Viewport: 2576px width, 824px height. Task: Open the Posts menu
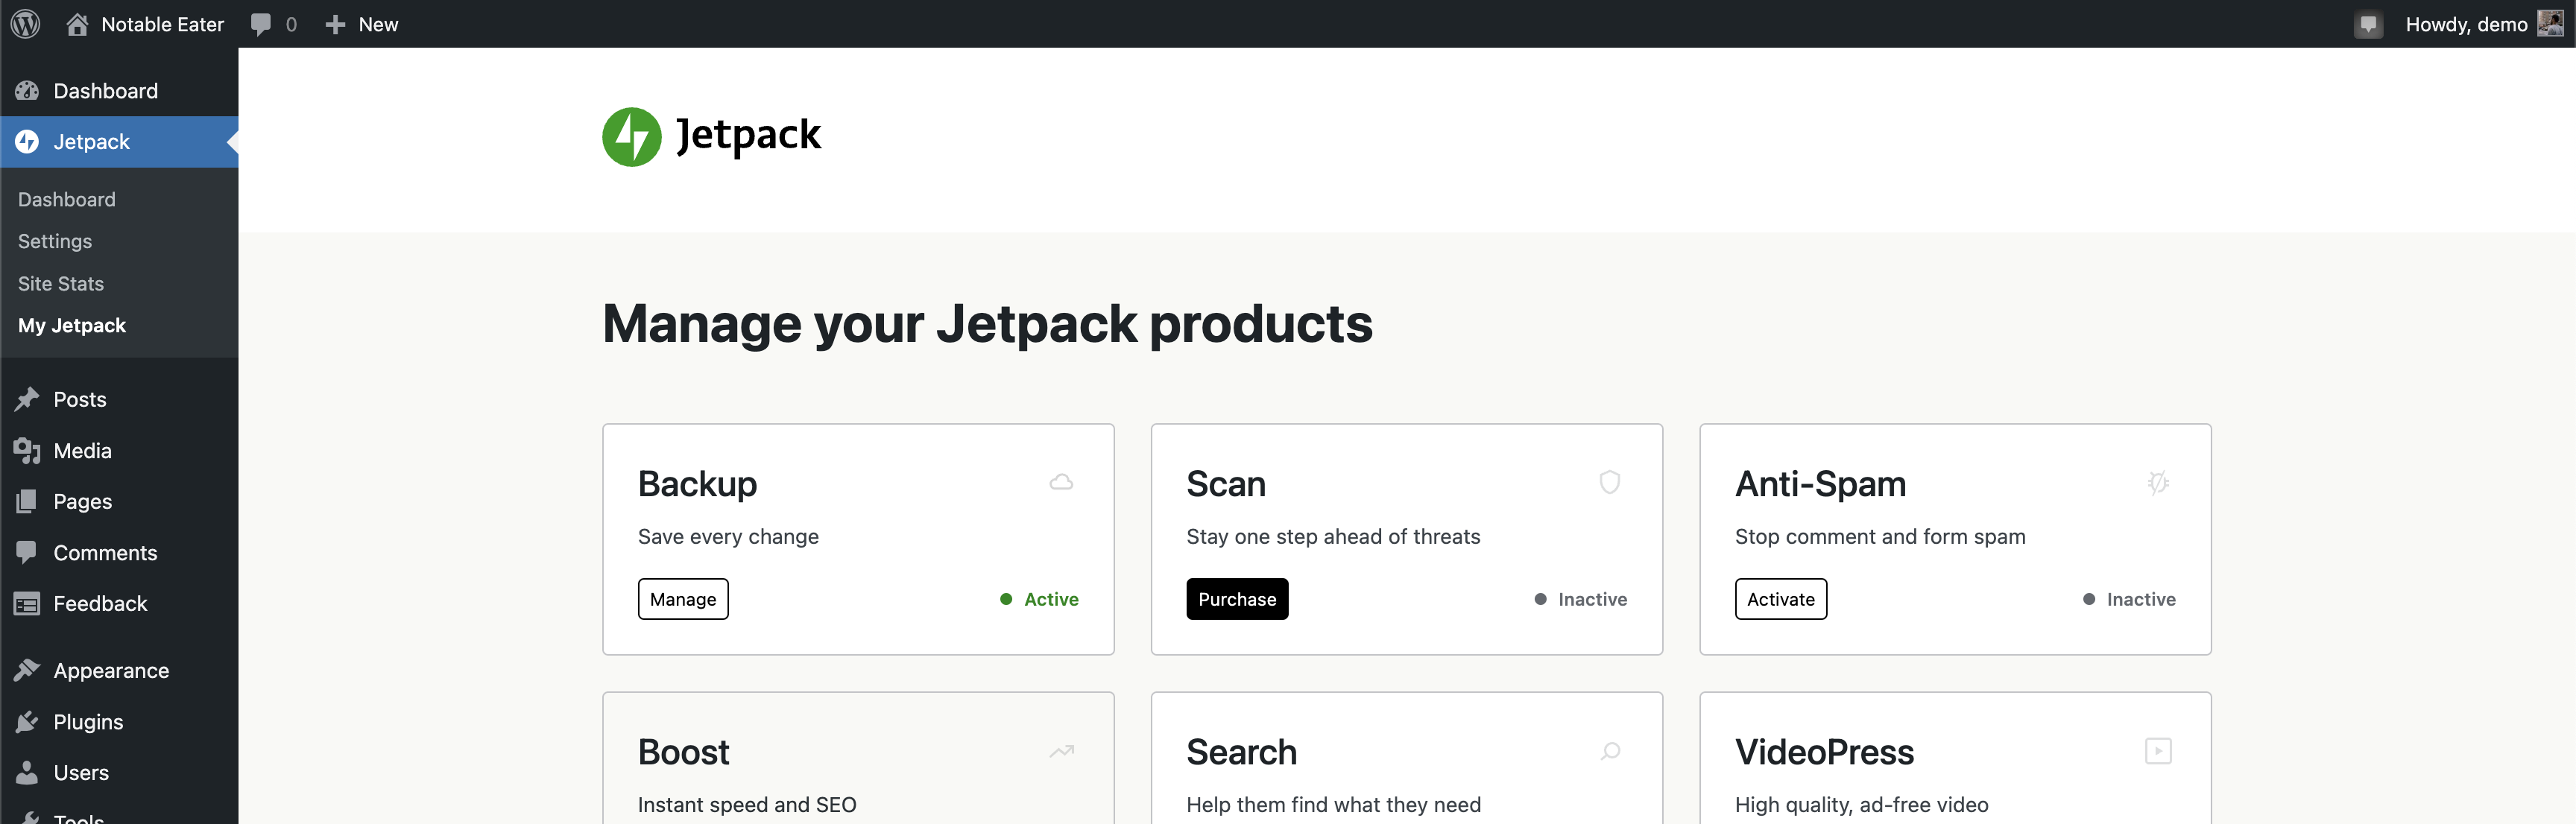[119, 399]
